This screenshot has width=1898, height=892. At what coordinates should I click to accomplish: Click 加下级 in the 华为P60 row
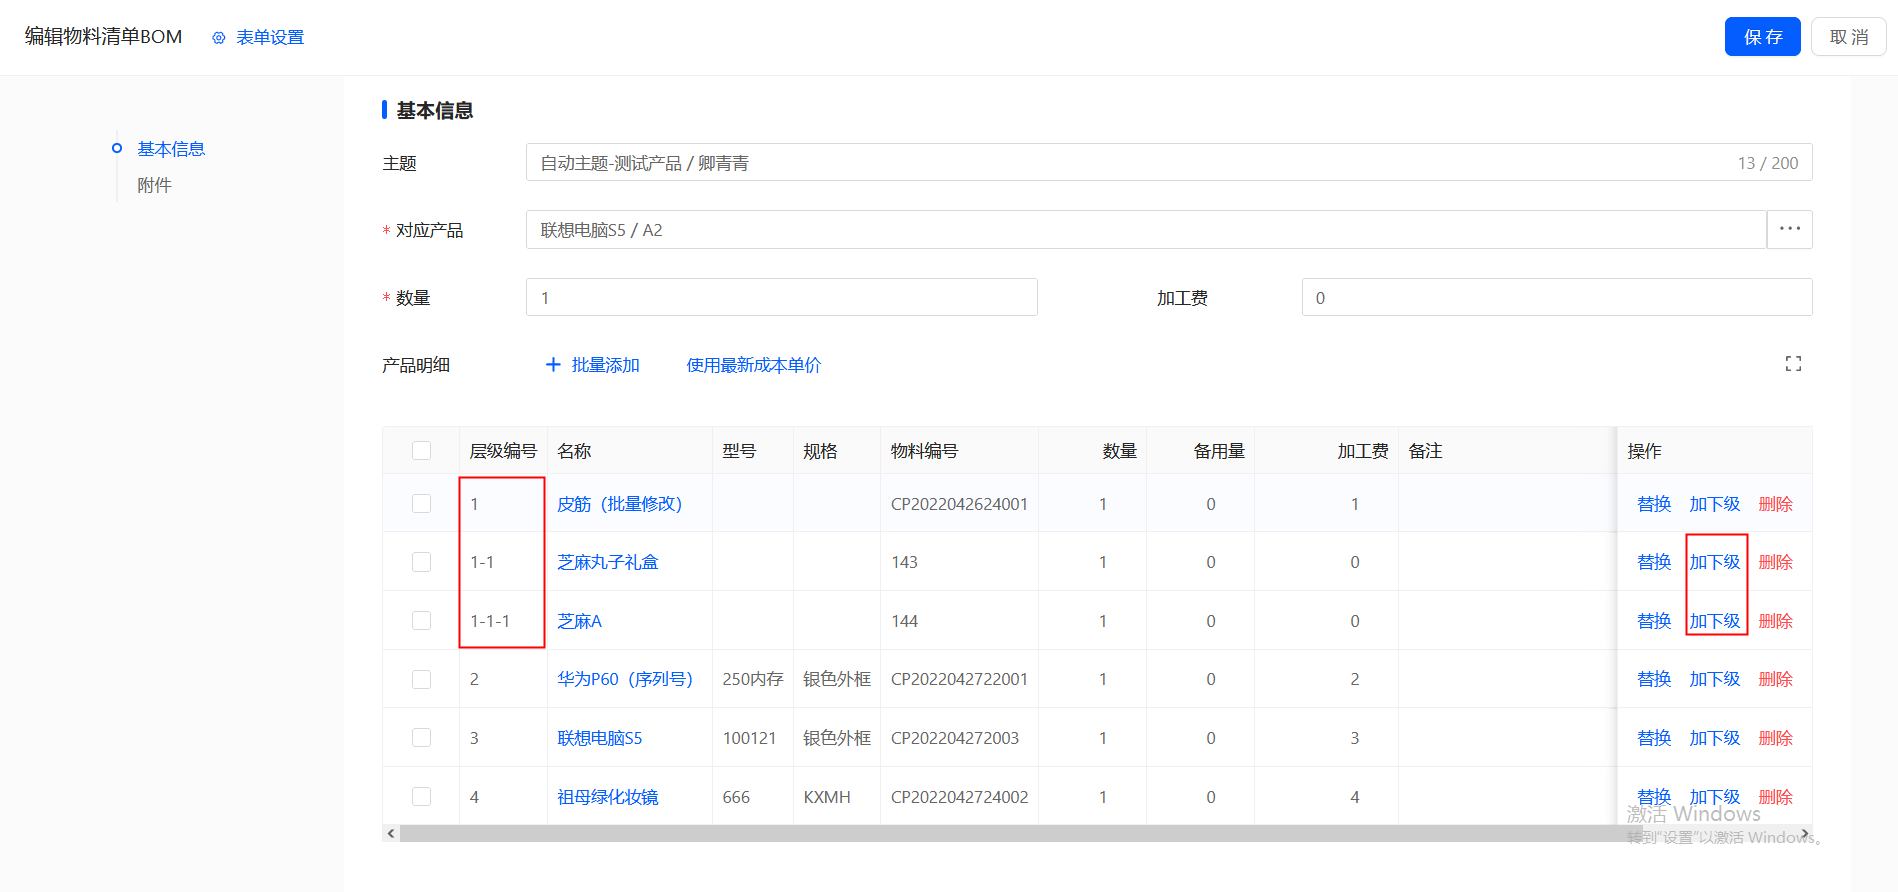click(1715, 679)
